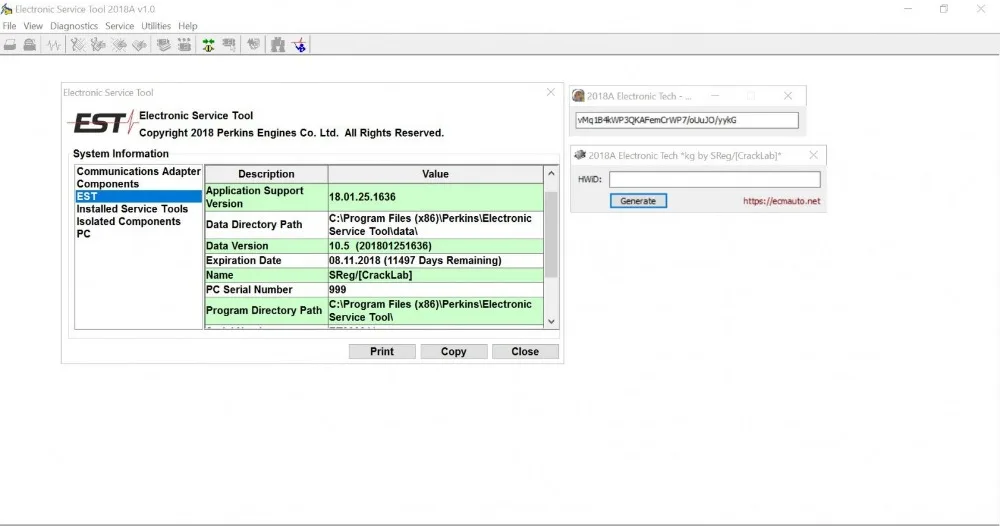Click the Print toolbar icon

pos(10,45)
